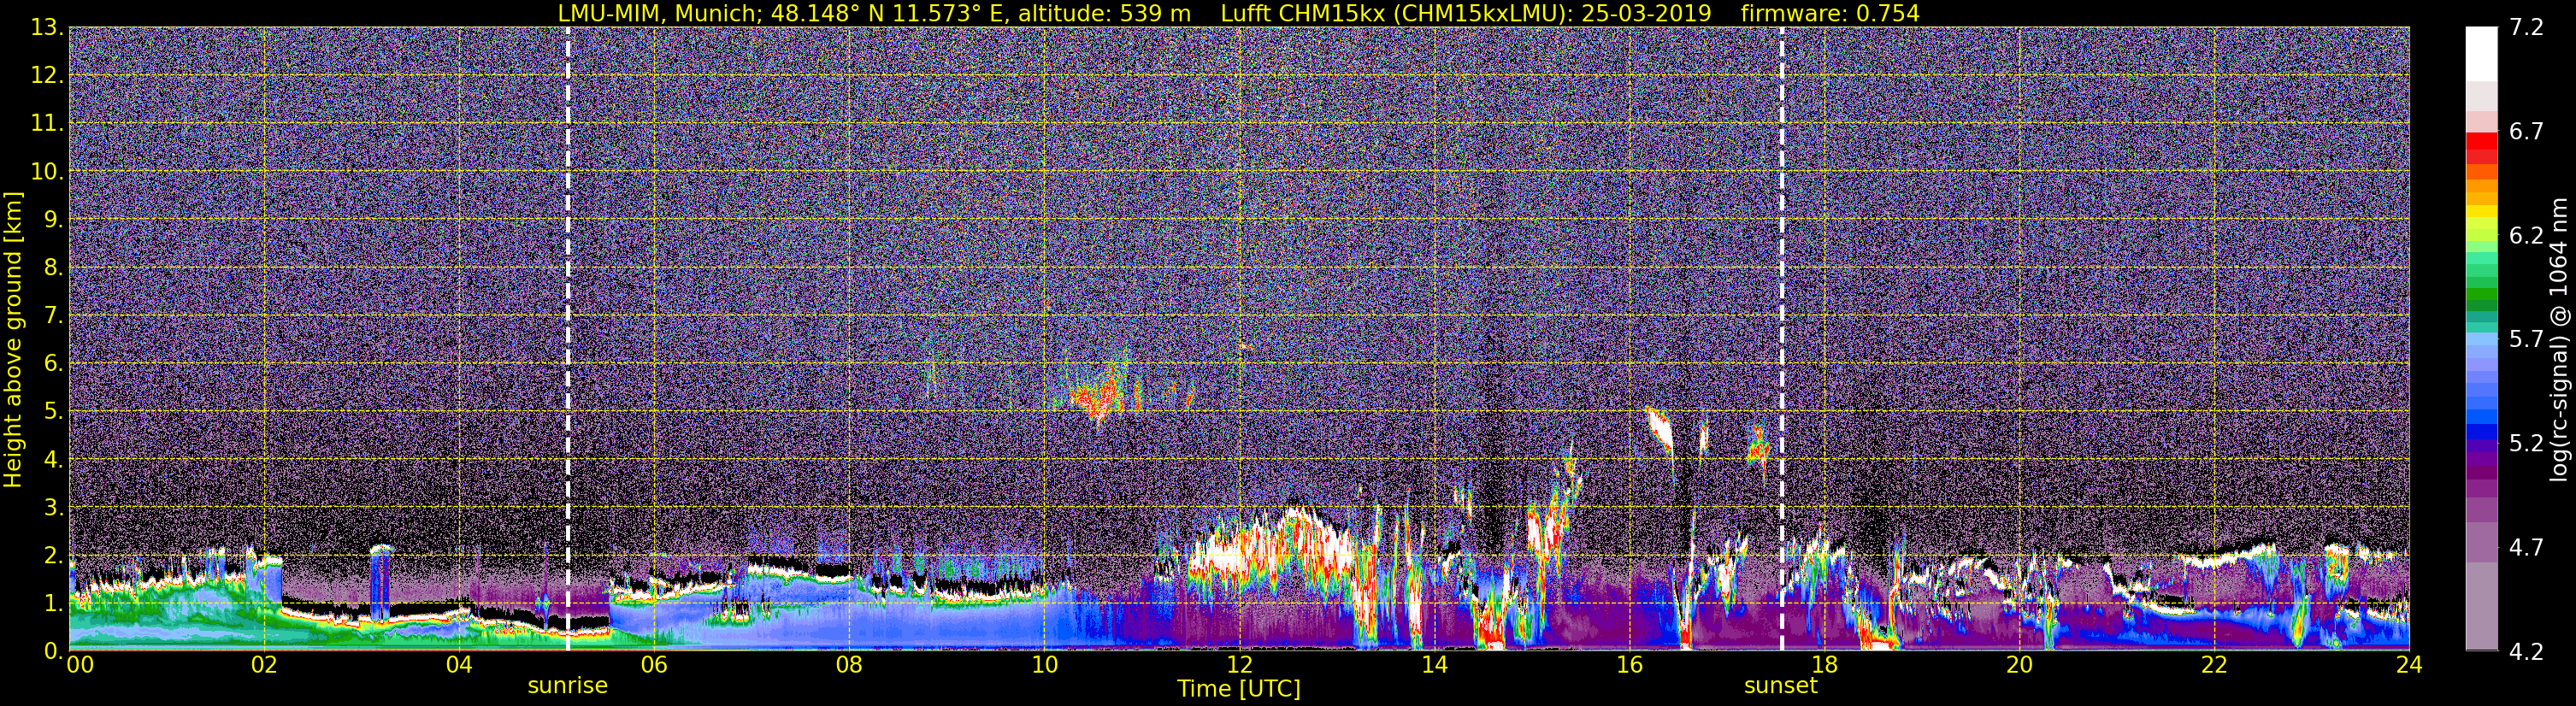Click the time axis tick label 22
Image resolution: width=2576 pixels, height=706 pixels.
coord(2214,666)
